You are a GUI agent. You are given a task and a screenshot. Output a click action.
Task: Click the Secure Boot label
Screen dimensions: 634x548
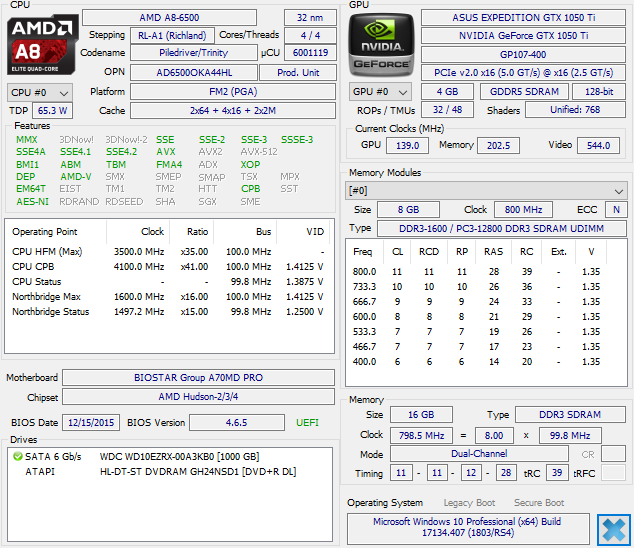(x=539, y=503)
